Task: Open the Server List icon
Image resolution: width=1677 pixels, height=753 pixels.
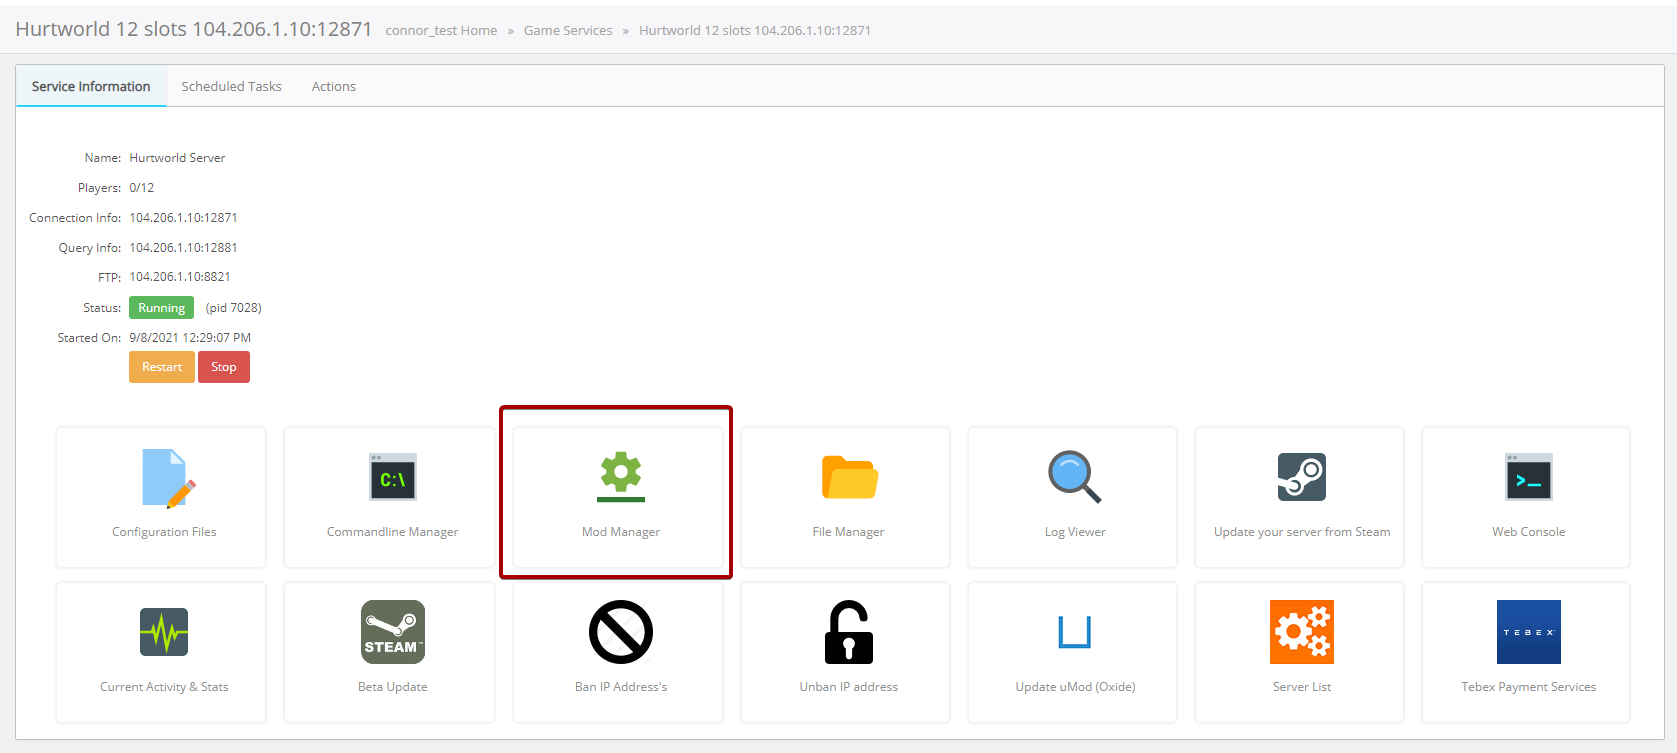Action: pyautogui.click(x=1301, y=632)
